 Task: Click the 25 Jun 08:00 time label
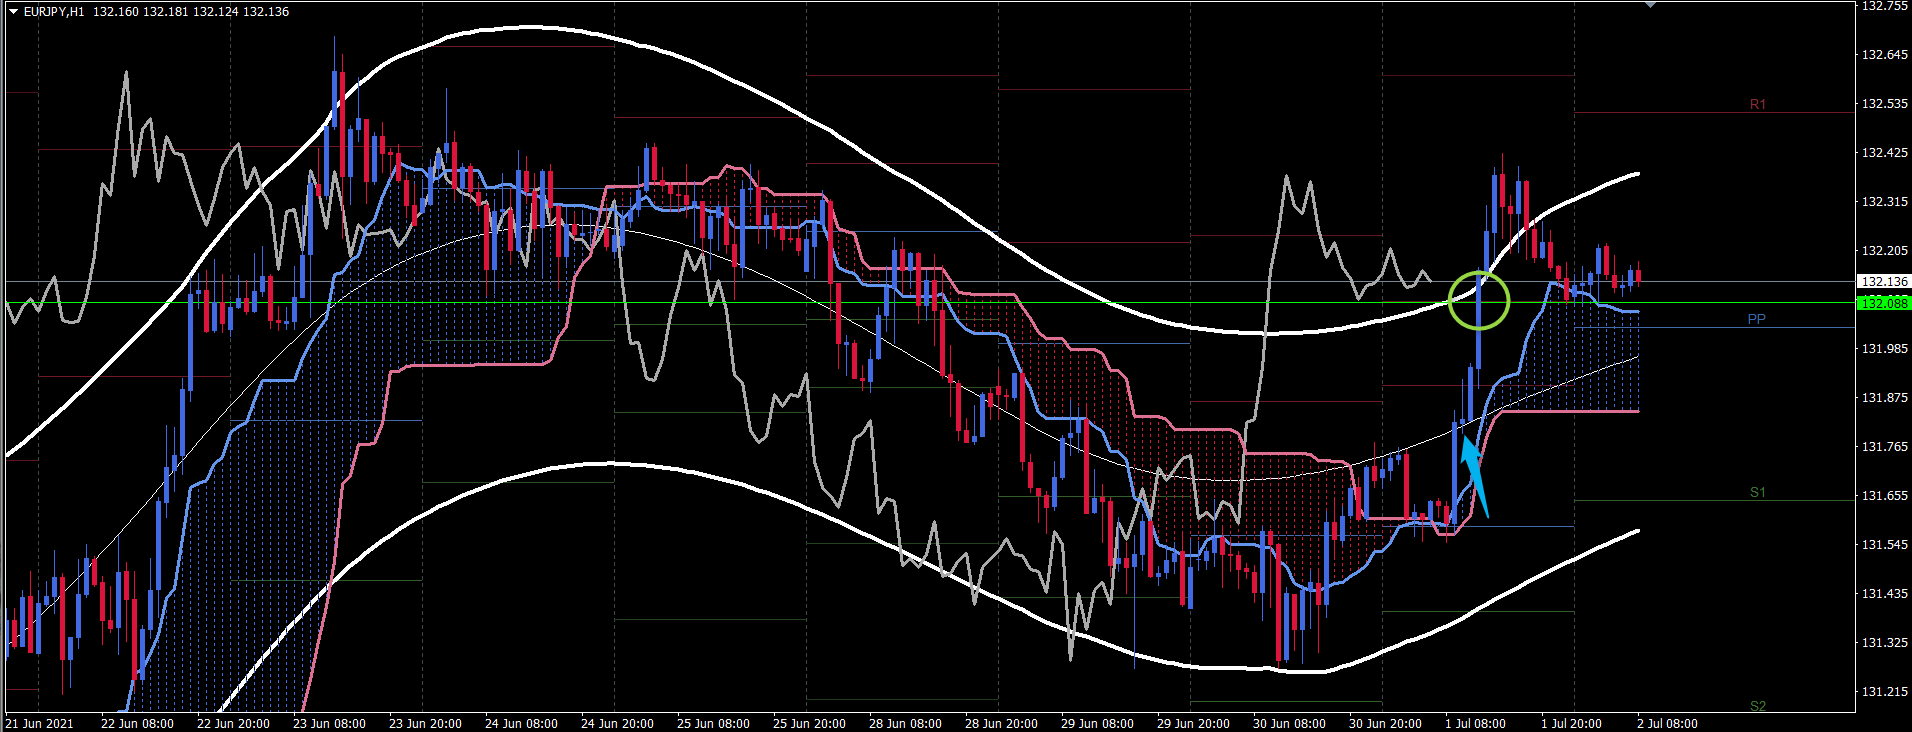pos(712,723)
